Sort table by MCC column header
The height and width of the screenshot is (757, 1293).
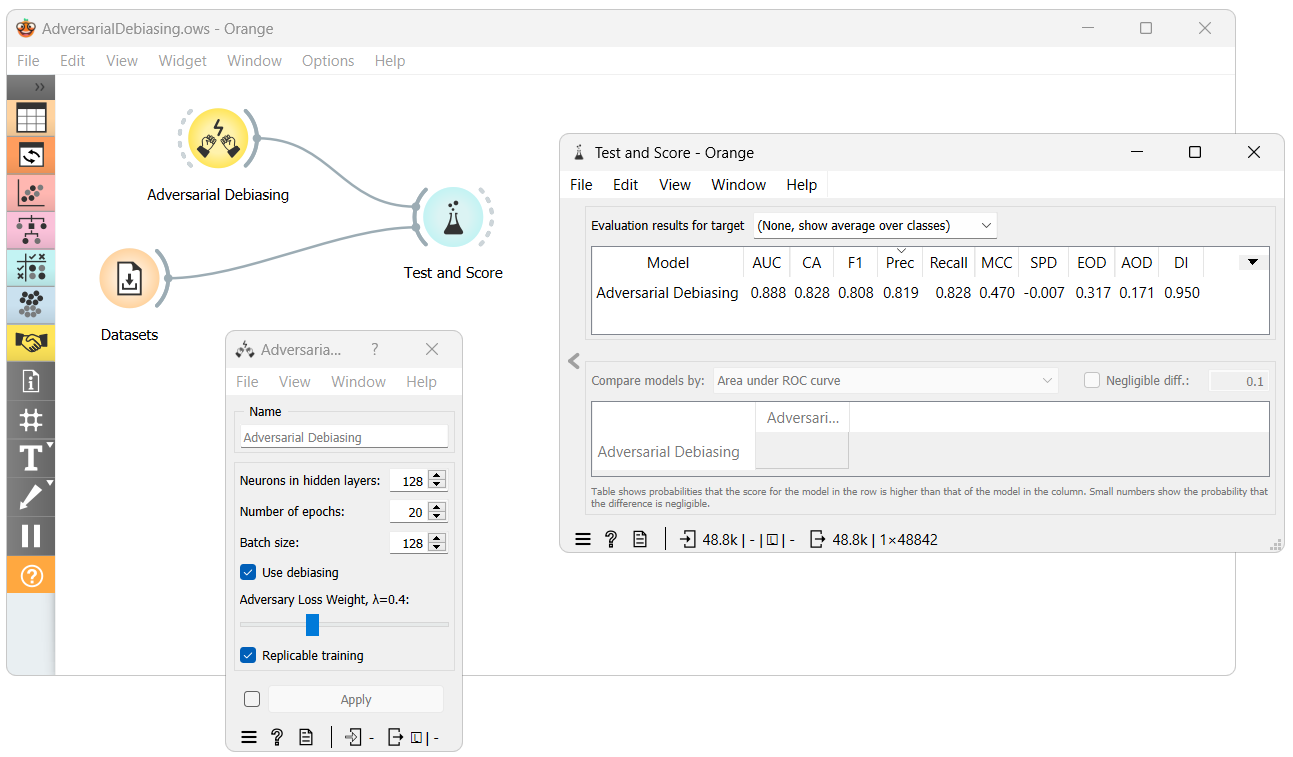point(997,262)
